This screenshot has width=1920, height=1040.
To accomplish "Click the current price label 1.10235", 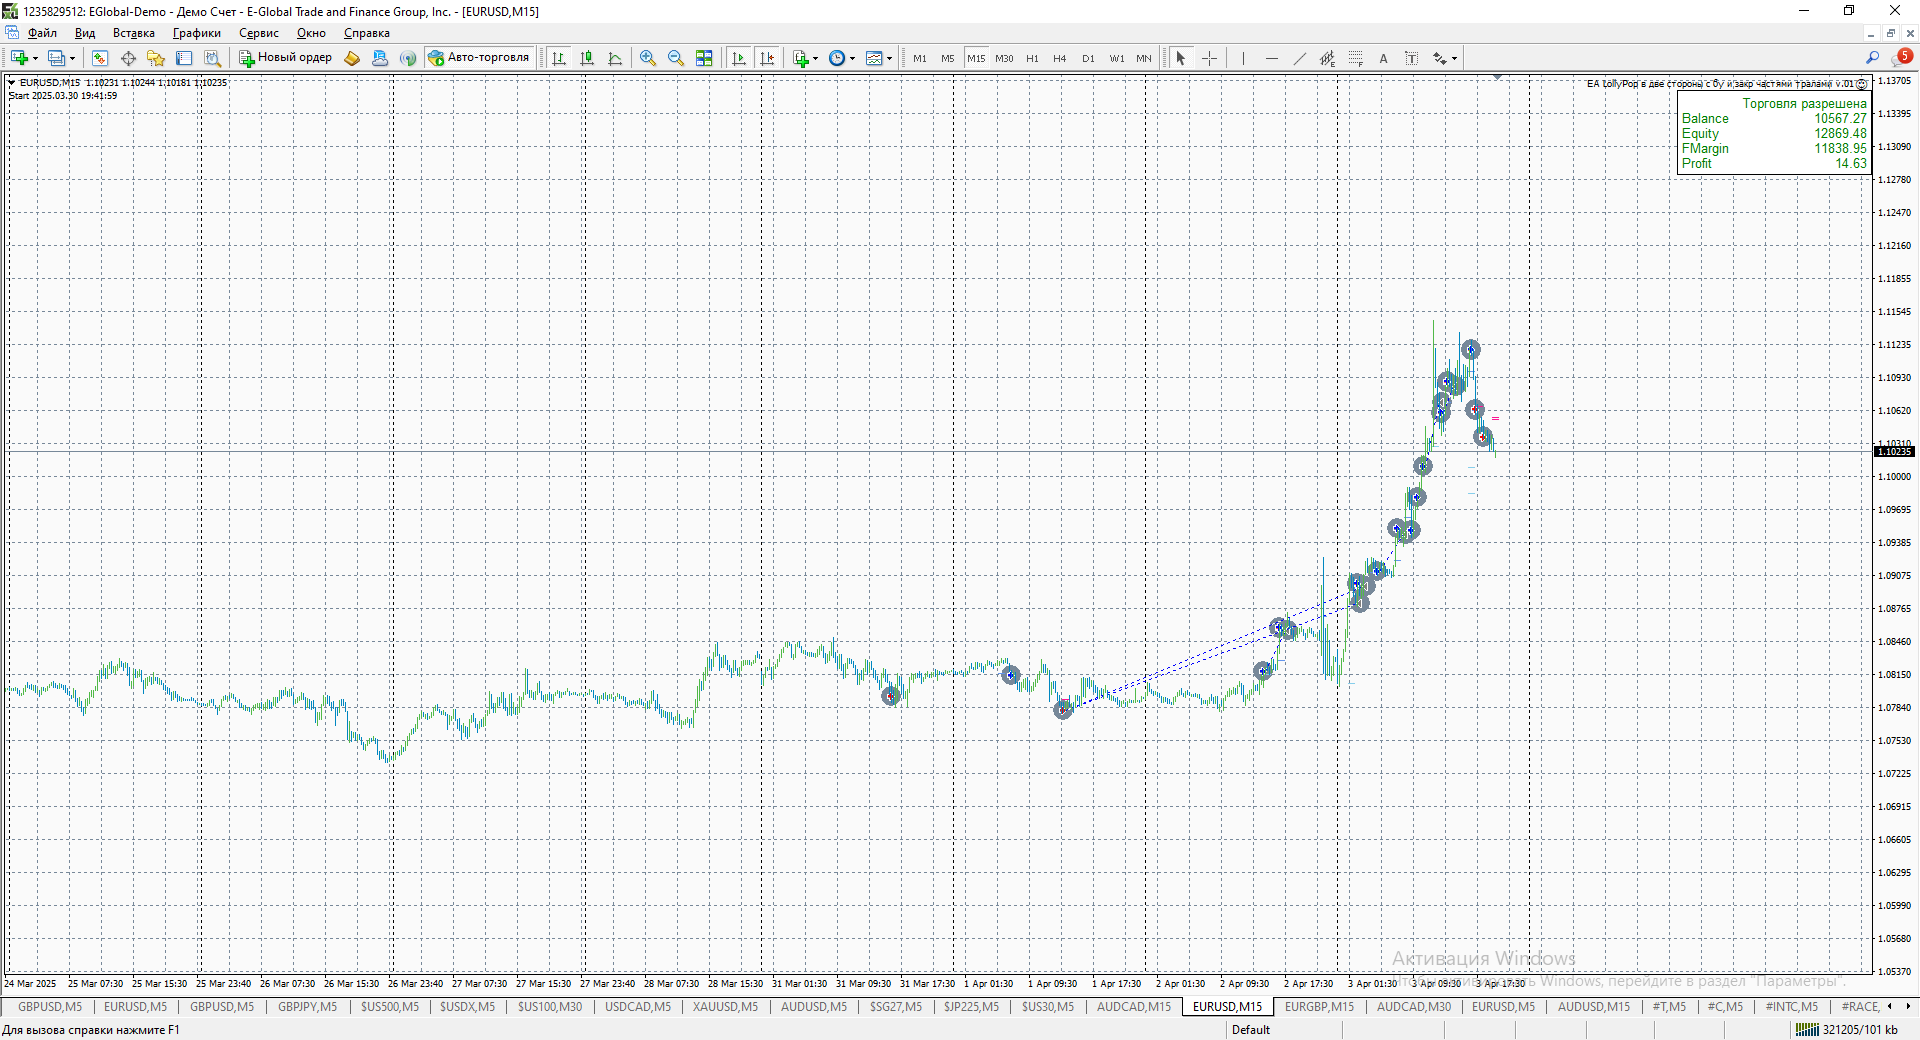I will coord(1894,452).
